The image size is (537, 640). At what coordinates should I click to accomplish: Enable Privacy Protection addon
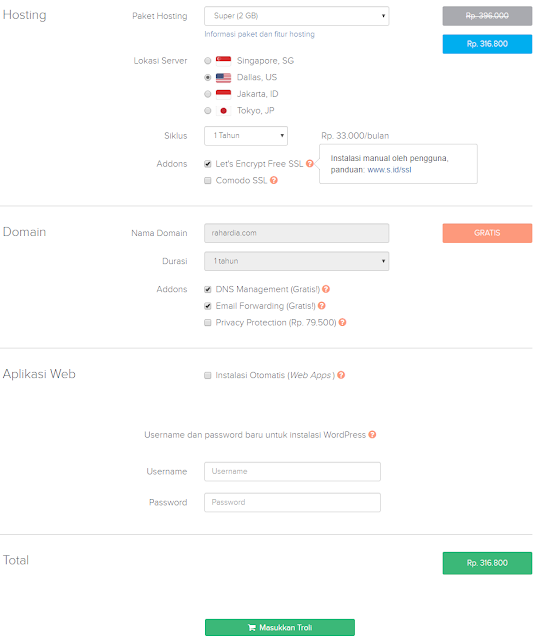coord(208,323)
